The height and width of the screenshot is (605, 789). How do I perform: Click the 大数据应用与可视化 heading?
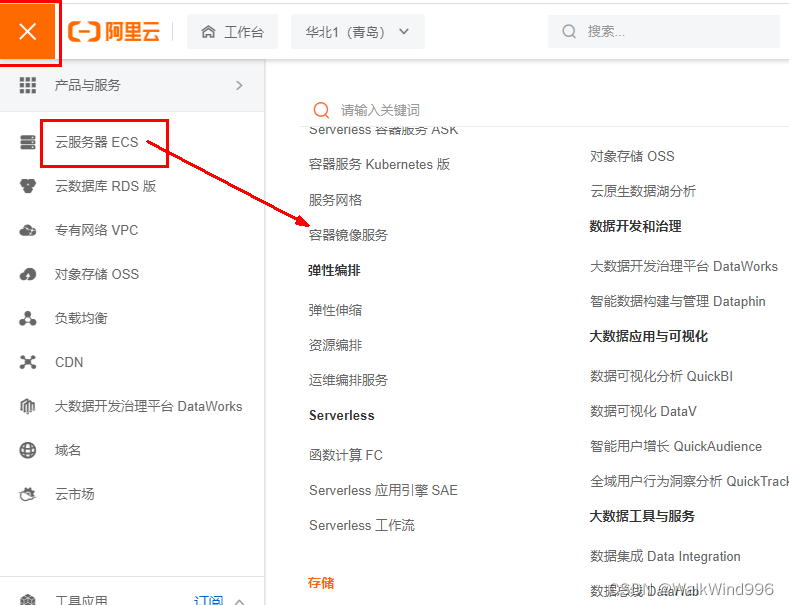(649, 336)
